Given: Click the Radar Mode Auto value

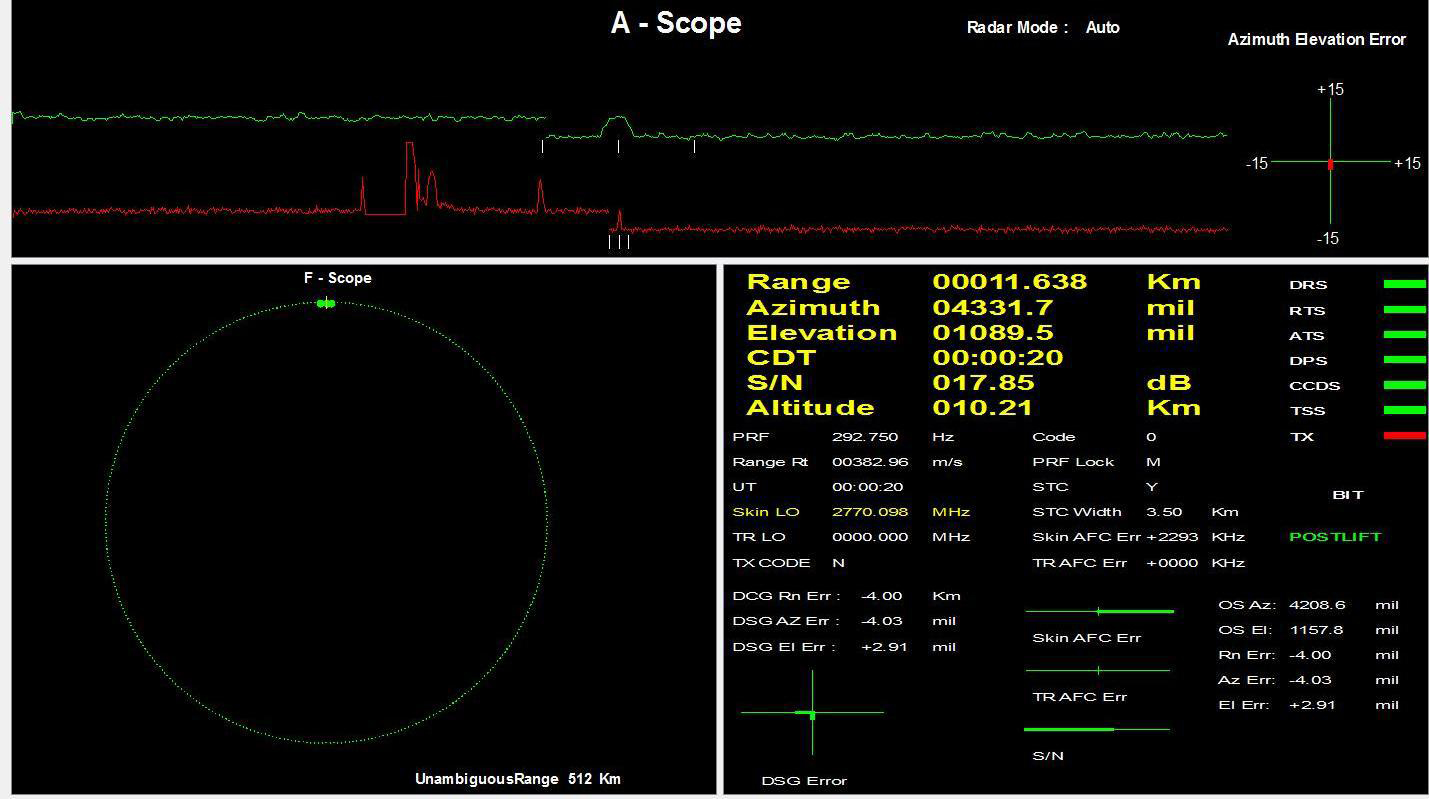Looking at the screenshot, I should [1103, 28].
